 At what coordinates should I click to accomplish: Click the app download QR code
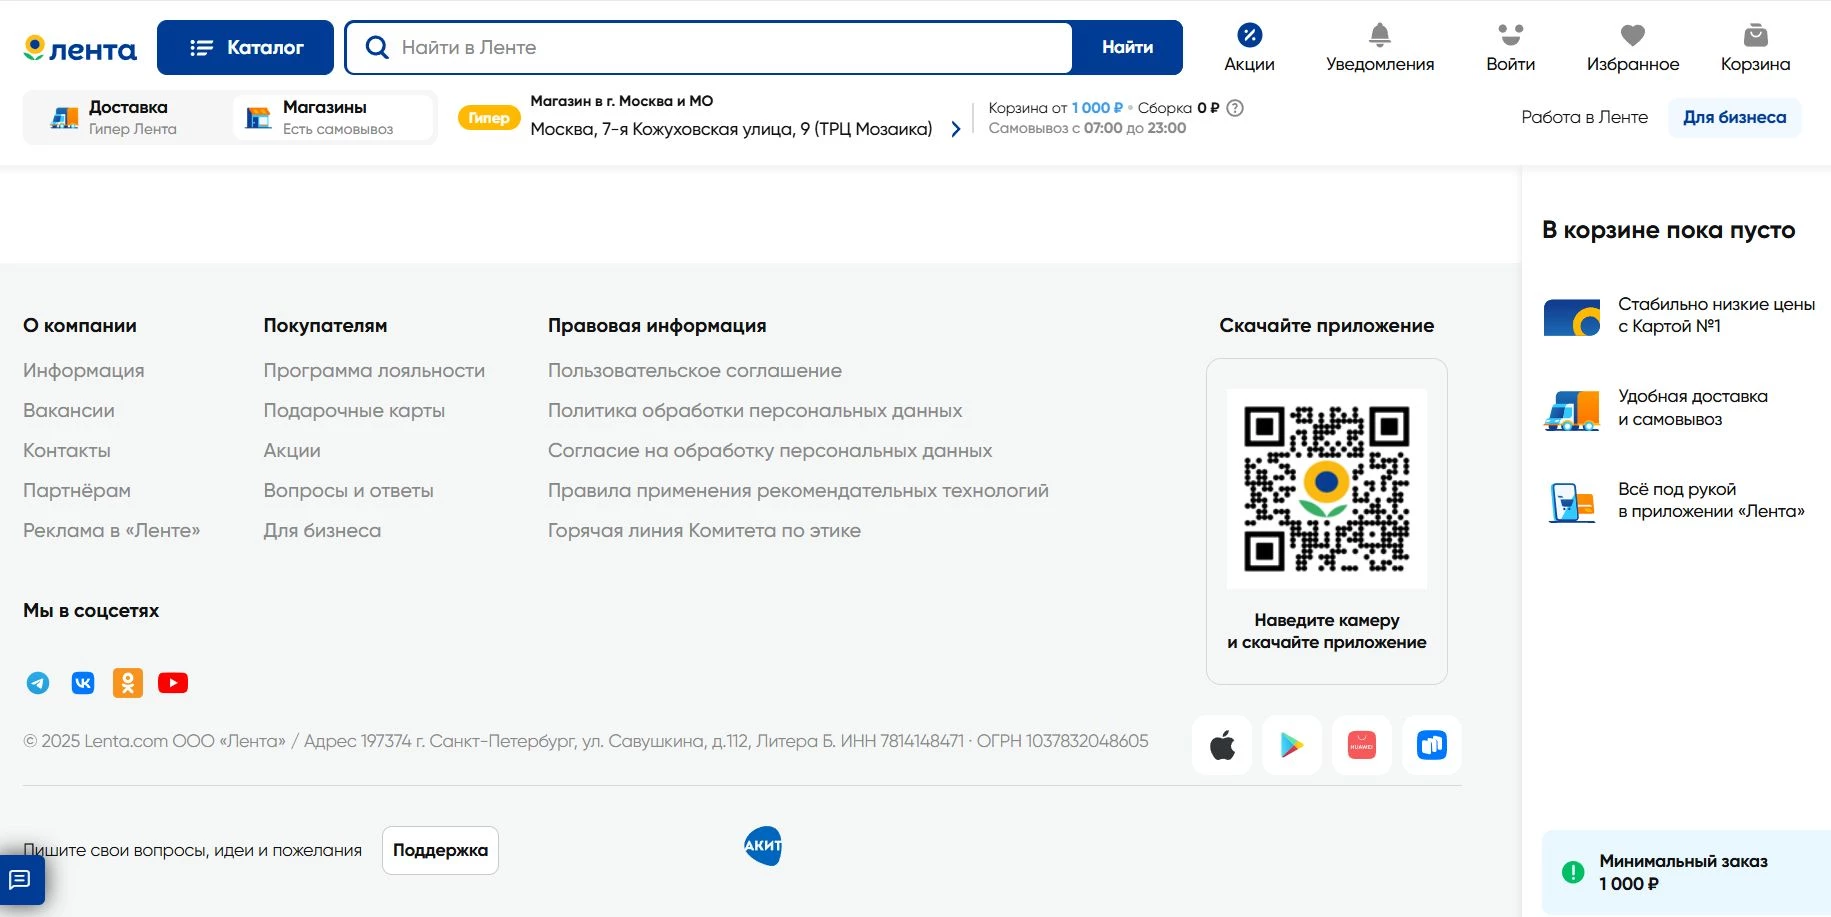[x=1327, y=488]
